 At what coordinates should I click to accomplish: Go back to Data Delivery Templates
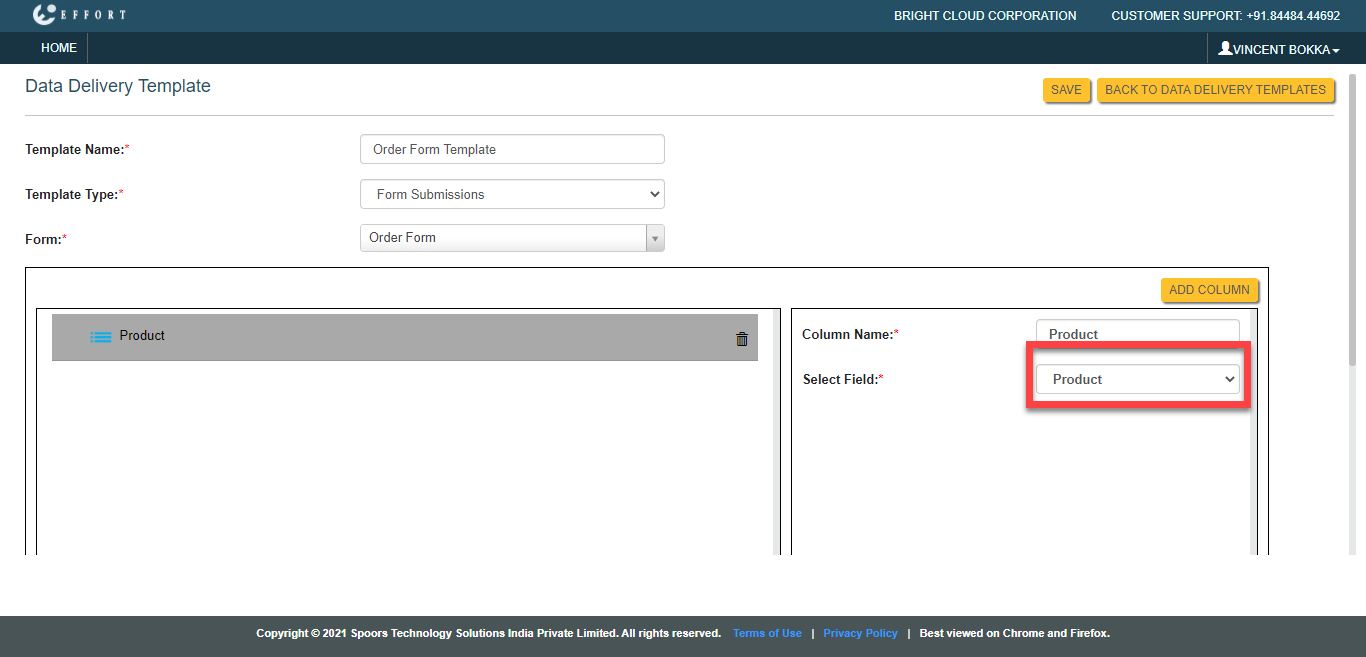click(x=1215, y=90)
